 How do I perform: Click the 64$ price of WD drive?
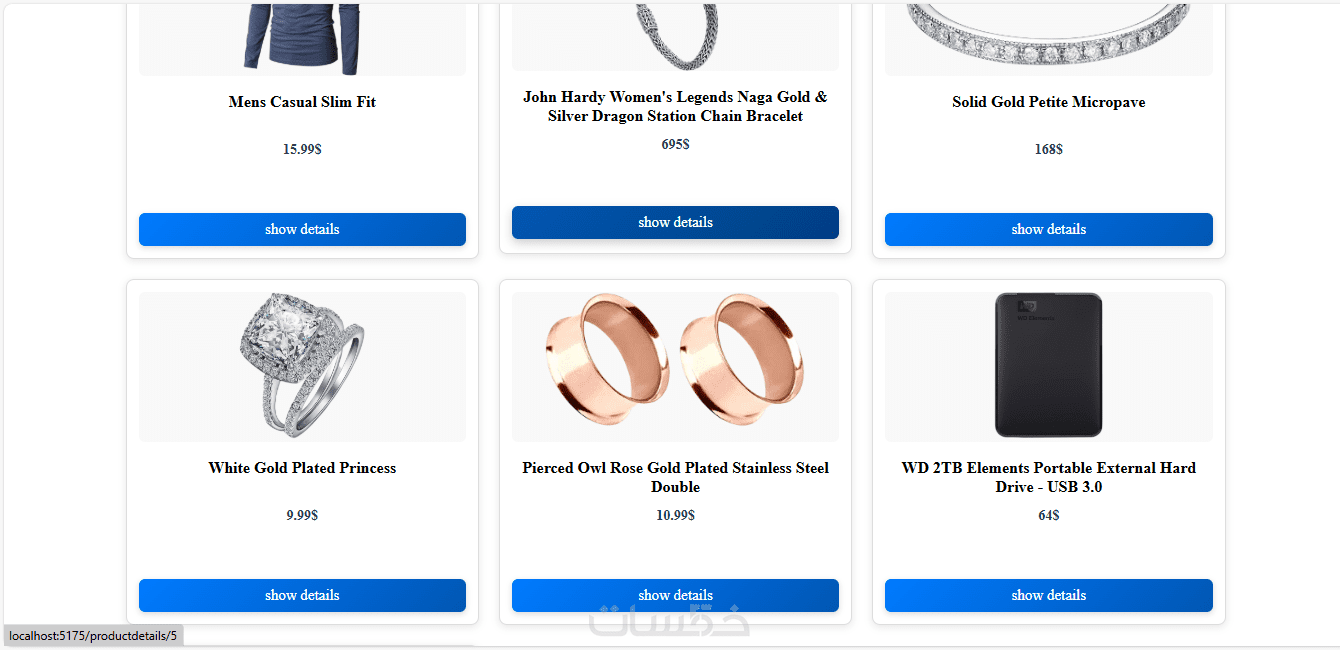point(1048,515)
